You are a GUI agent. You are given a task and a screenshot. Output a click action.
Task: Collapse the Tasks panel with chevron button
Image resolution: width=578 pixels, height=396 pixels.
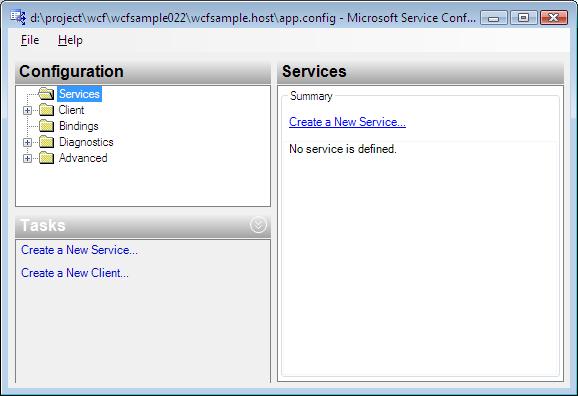tap(258, 225)
